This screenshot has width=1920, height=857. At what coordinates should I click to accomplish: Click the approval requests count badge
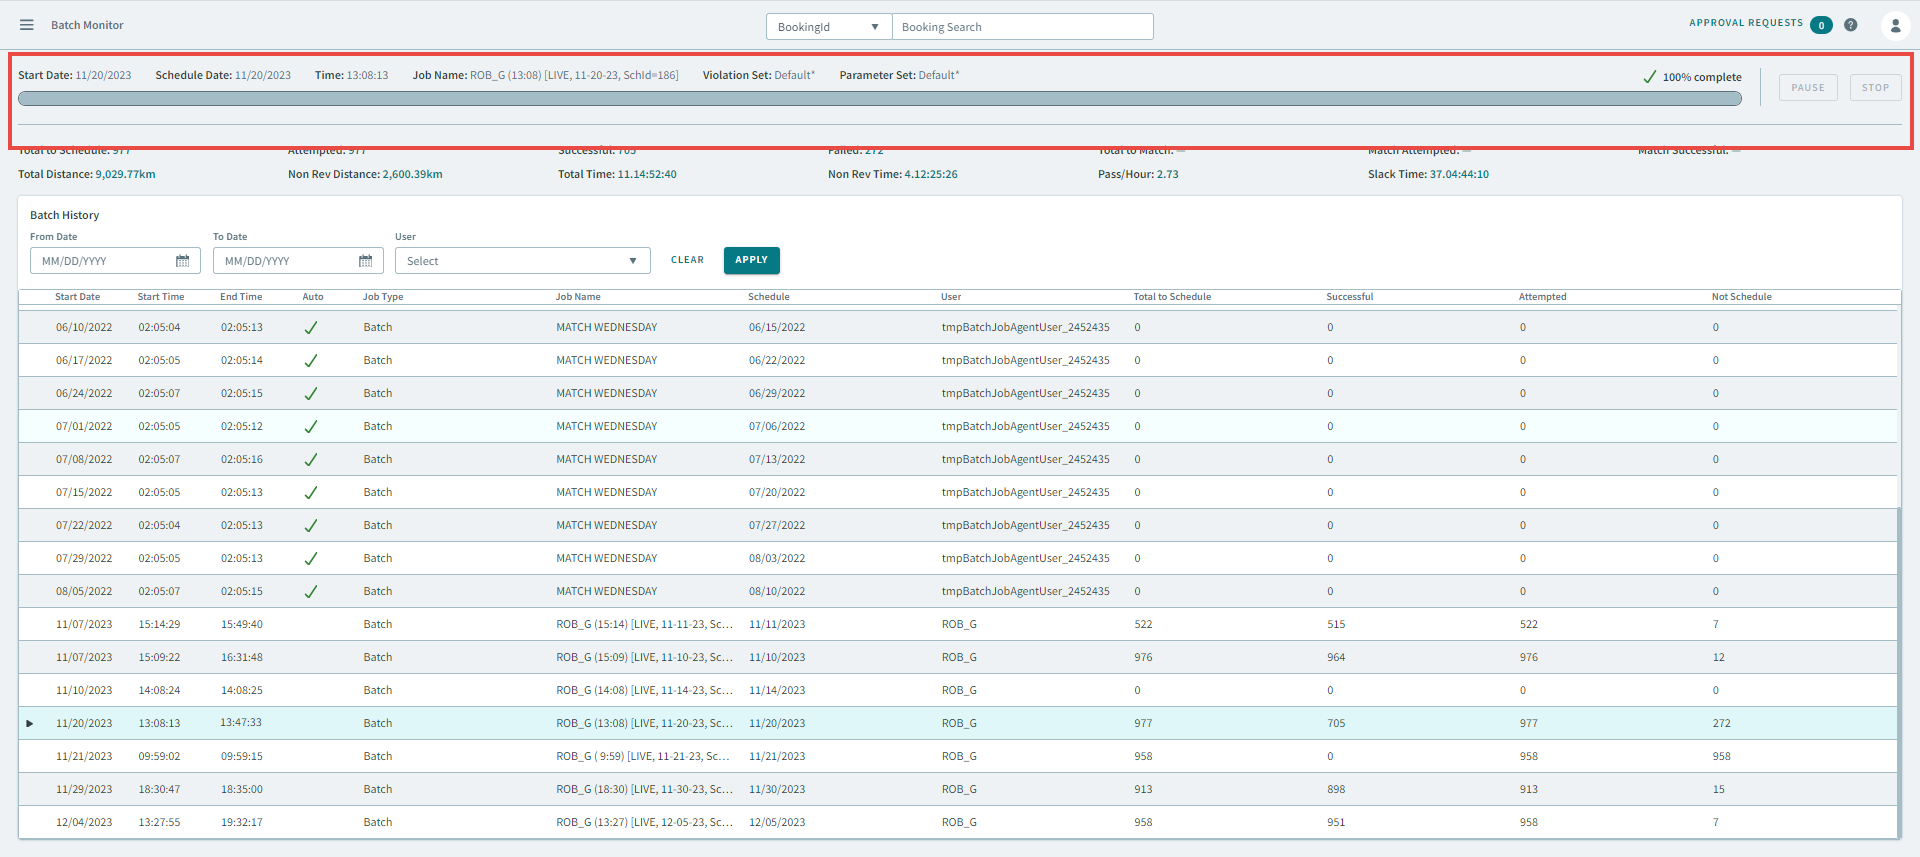pos(1821,25)
